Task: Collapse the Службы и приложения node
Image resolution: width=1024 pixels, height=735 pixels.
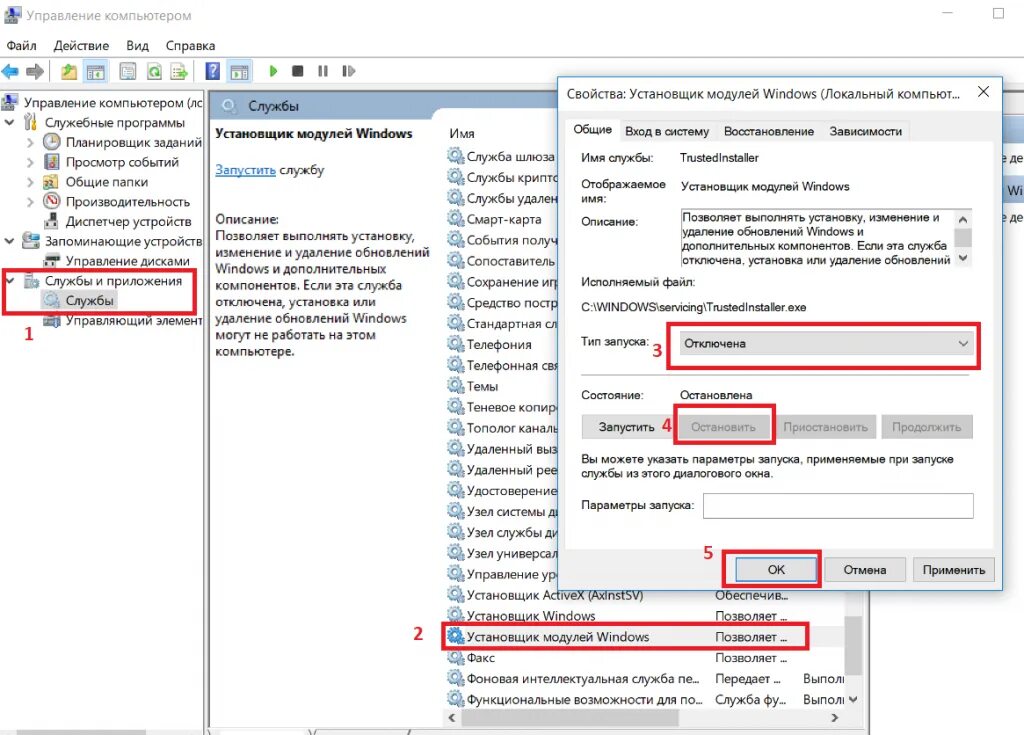Action: point(10,281)
